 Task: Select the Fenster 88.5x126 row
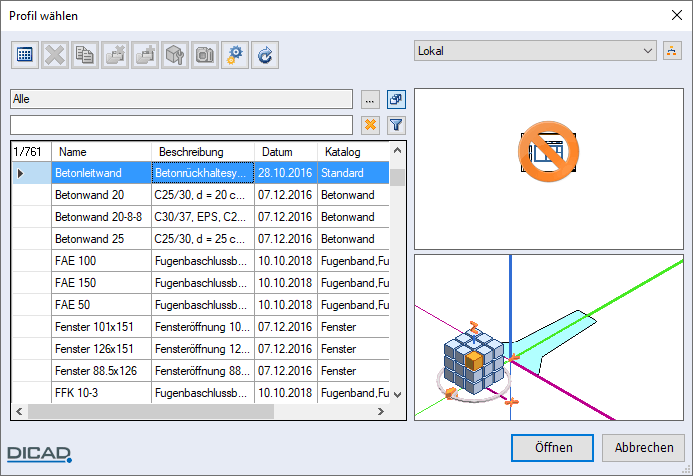tap(201, 371)
